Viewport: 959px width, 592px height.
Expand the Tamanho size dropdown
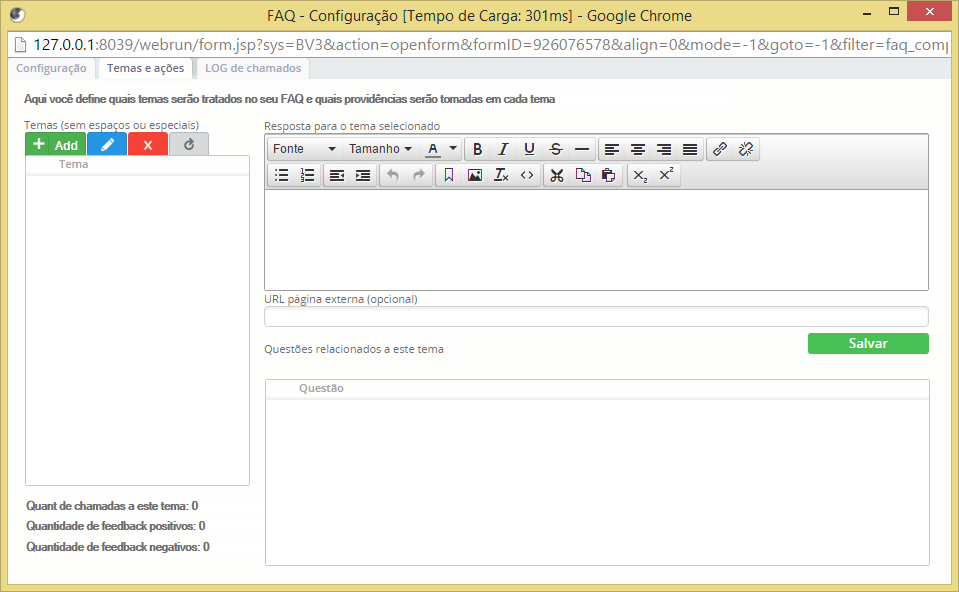click(x=380, y=149)
